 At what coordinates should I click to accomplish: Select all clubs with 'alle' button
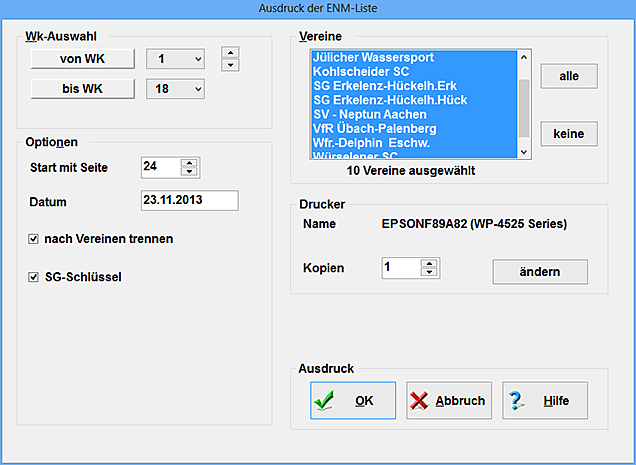click(x=568, y=76)
